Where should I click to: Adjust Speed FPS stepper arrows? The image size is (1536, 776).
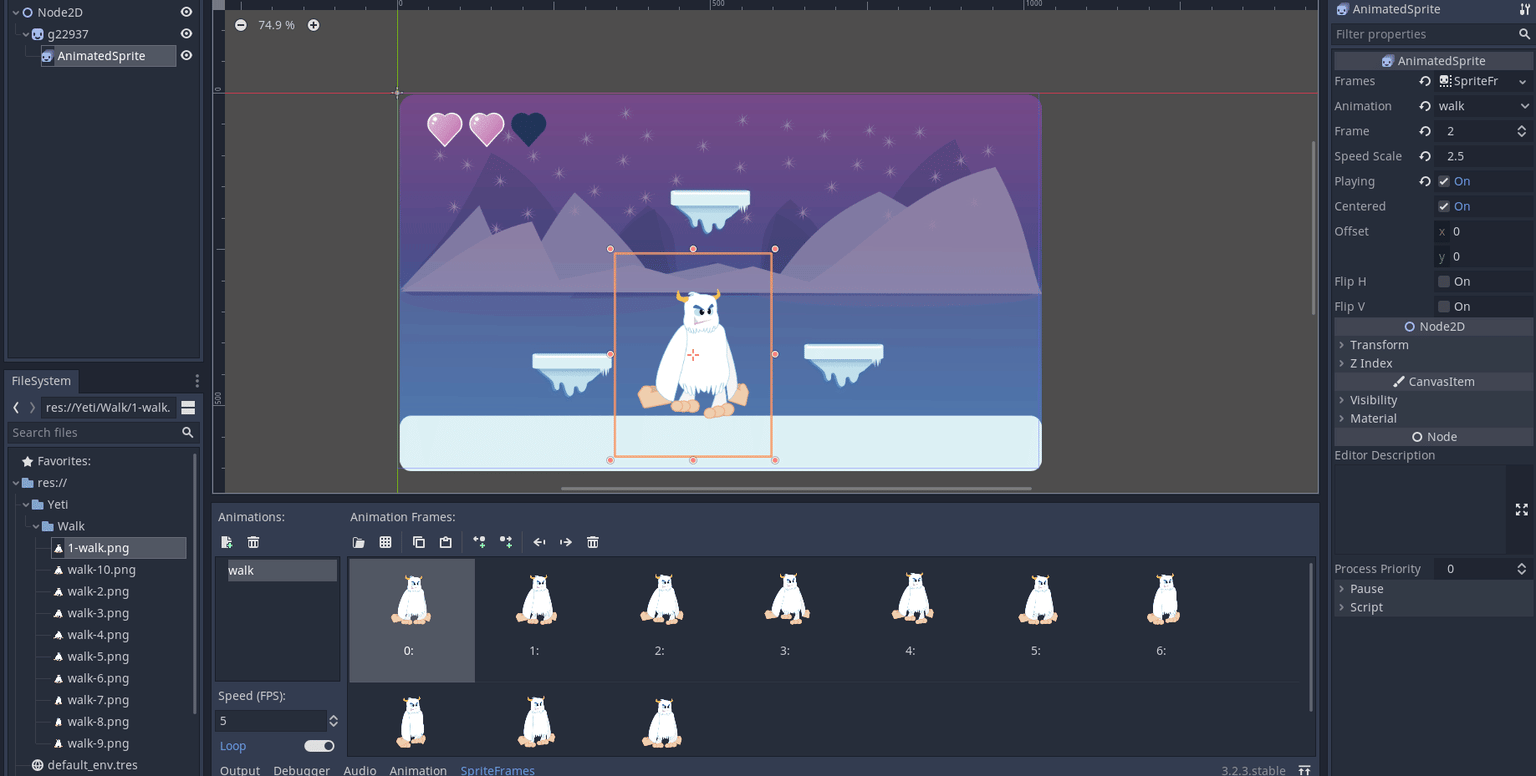coord(333,721)
